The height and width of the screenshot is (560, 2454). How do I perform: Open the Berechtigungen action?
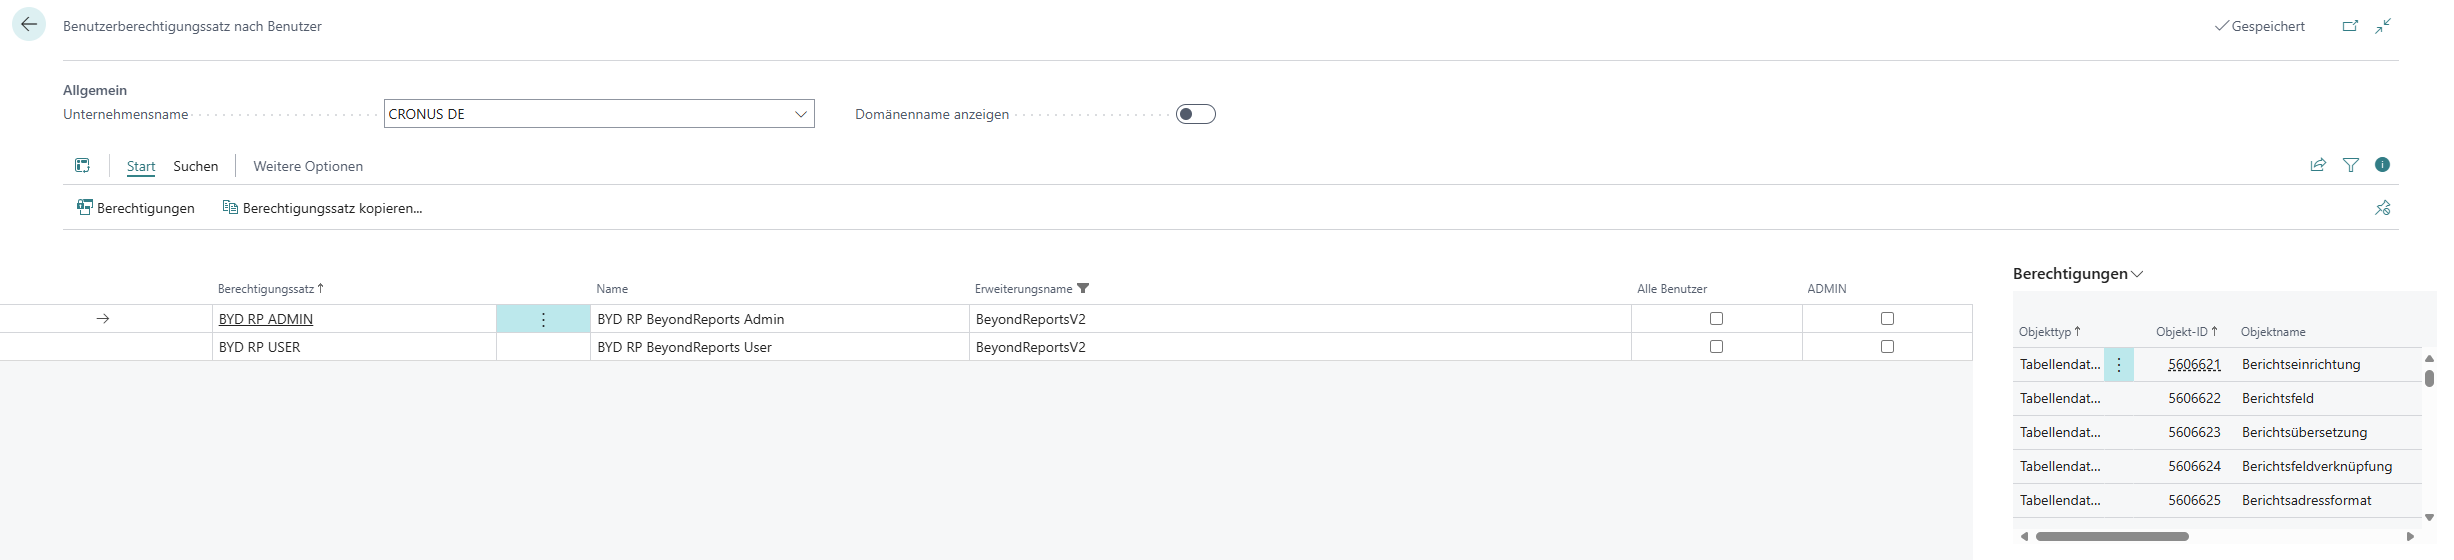136,208
